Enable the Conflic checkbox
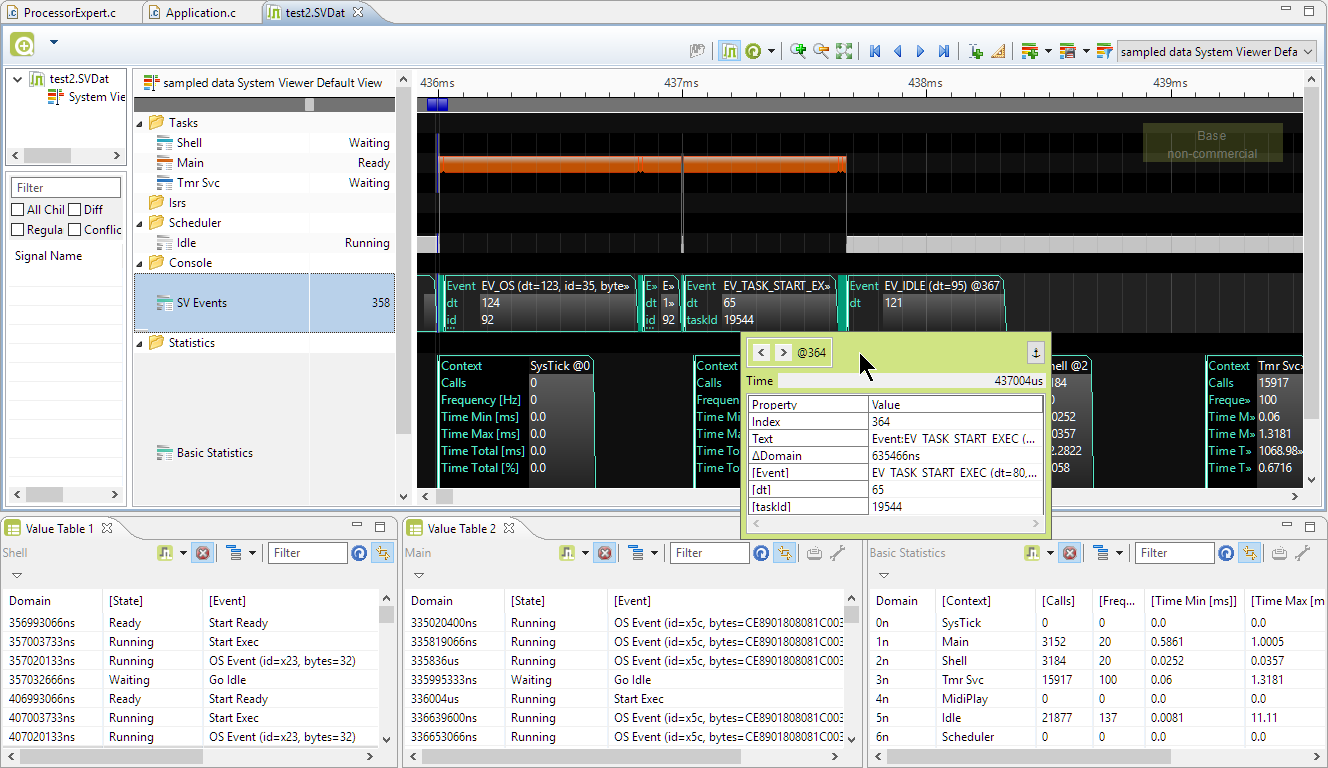The height and width of the screenshot is (768, 1328). click(76, 229)
